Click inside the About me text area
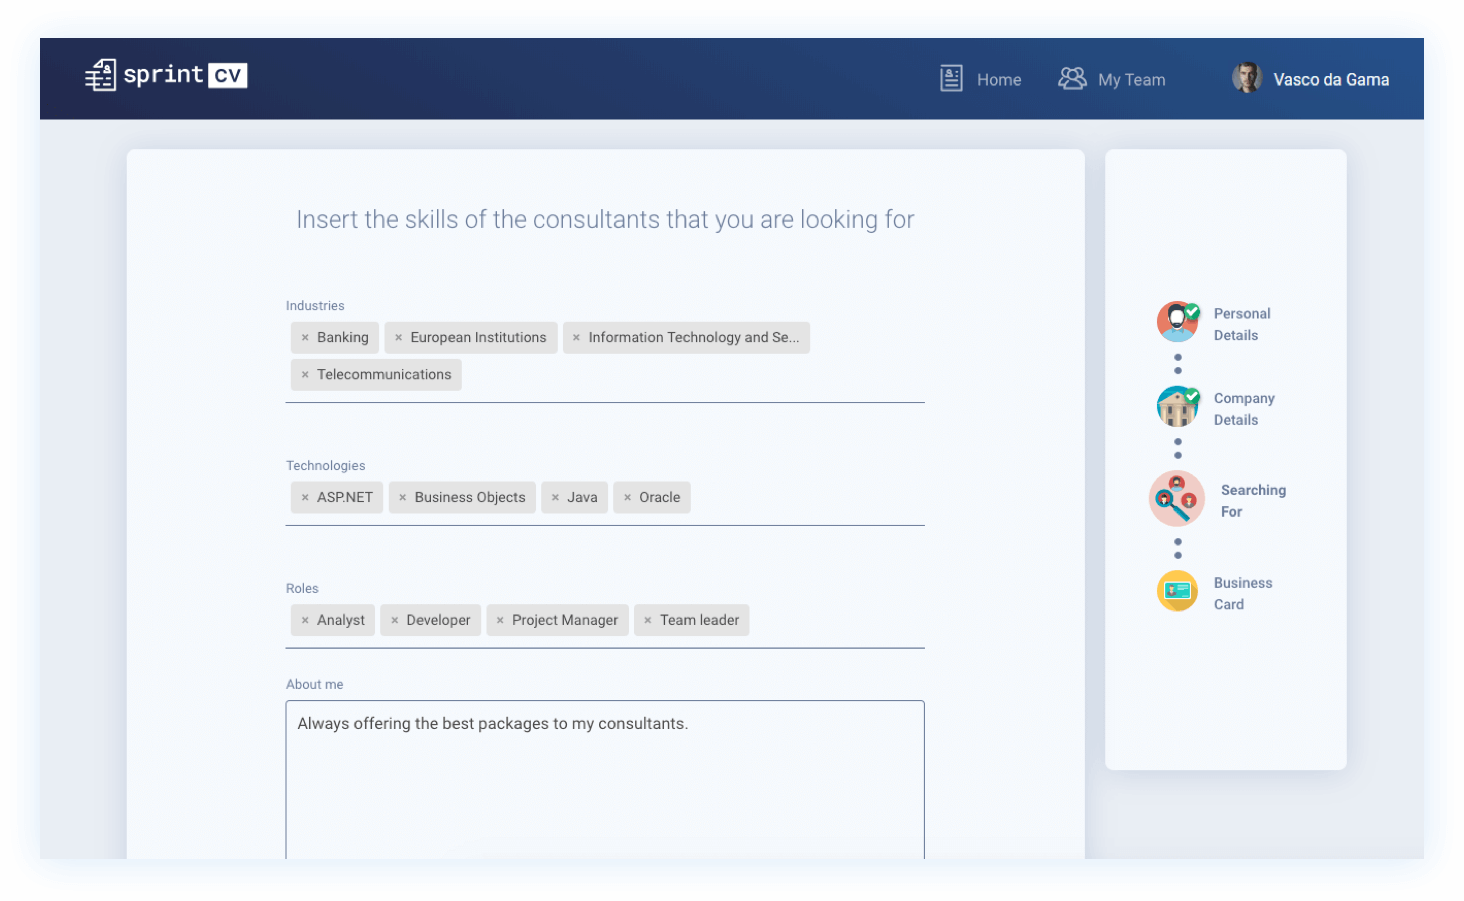This screenshot has width=1464, height=901. 605,780
